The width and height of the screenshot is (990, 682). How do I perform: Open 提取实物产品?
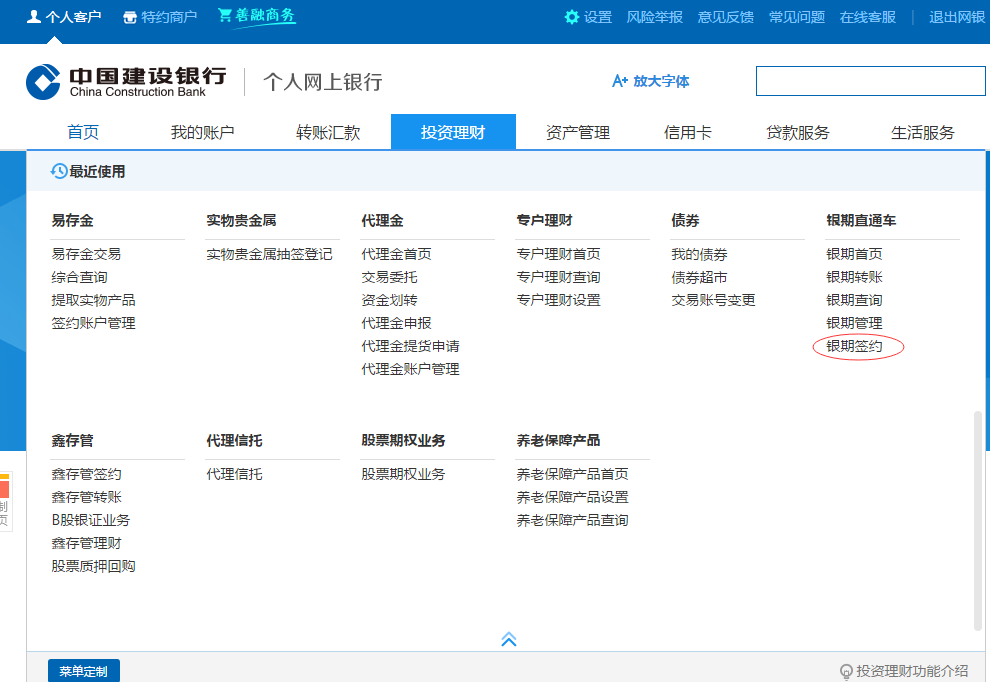(93, 300)
